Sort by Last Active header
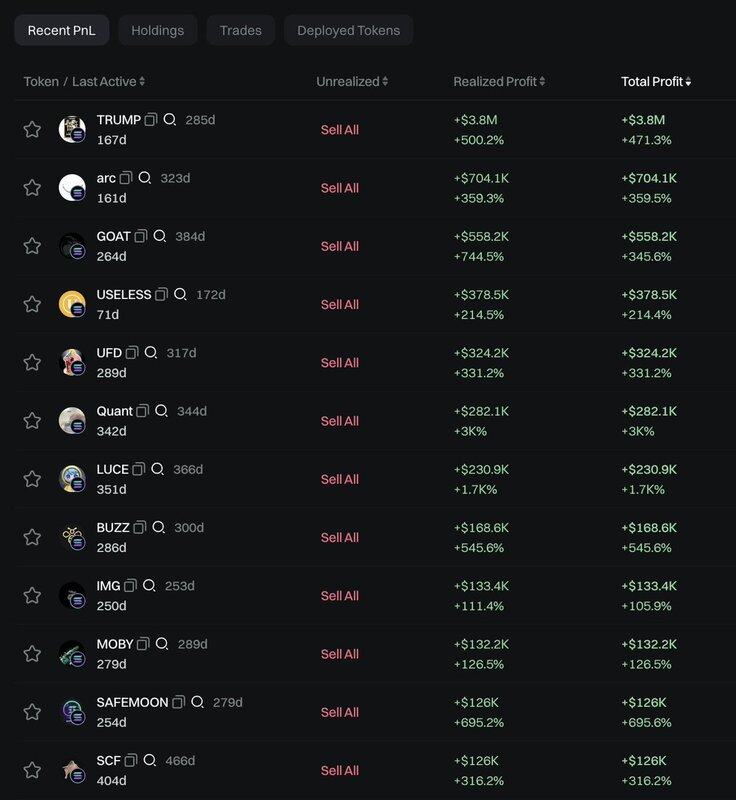The width and height of the screenshot is (736, 800). (x=108, y=81)
